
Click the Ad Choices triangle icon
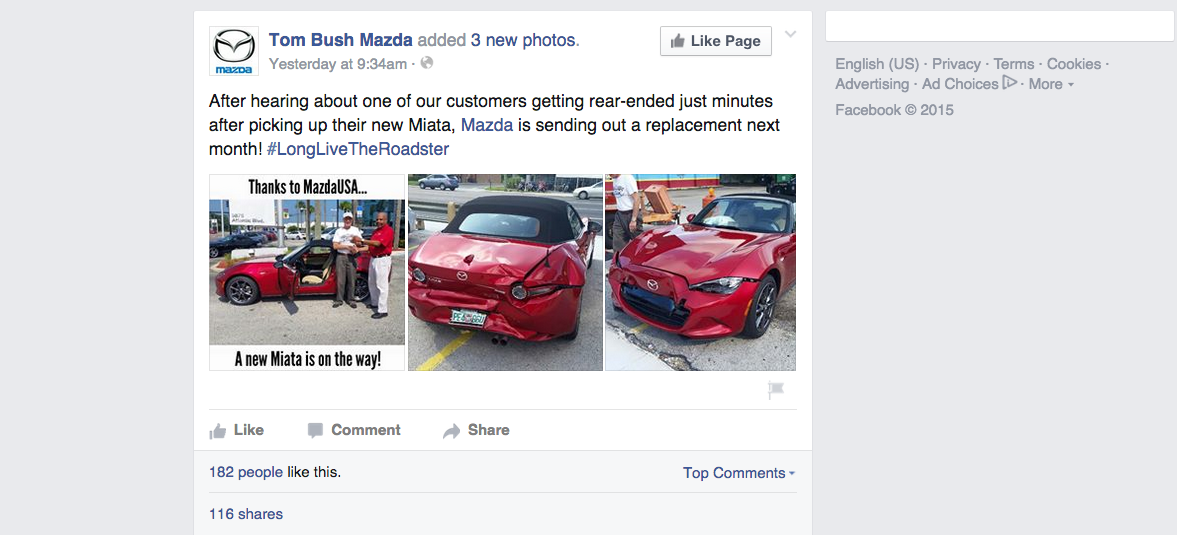1010,84
